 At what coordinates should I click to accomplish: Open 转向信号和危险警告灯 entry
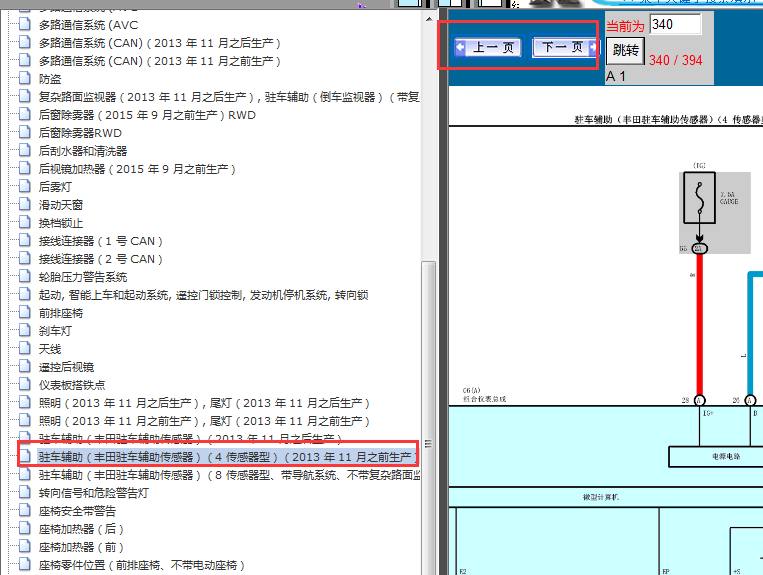[94, 493]
